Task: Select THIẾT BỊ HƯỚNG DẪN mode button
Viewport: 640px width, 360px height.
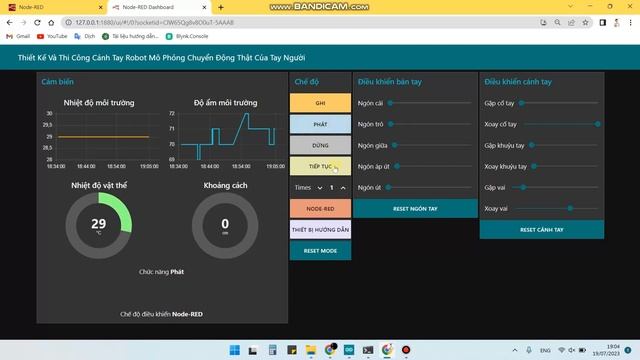Action: 320,230
